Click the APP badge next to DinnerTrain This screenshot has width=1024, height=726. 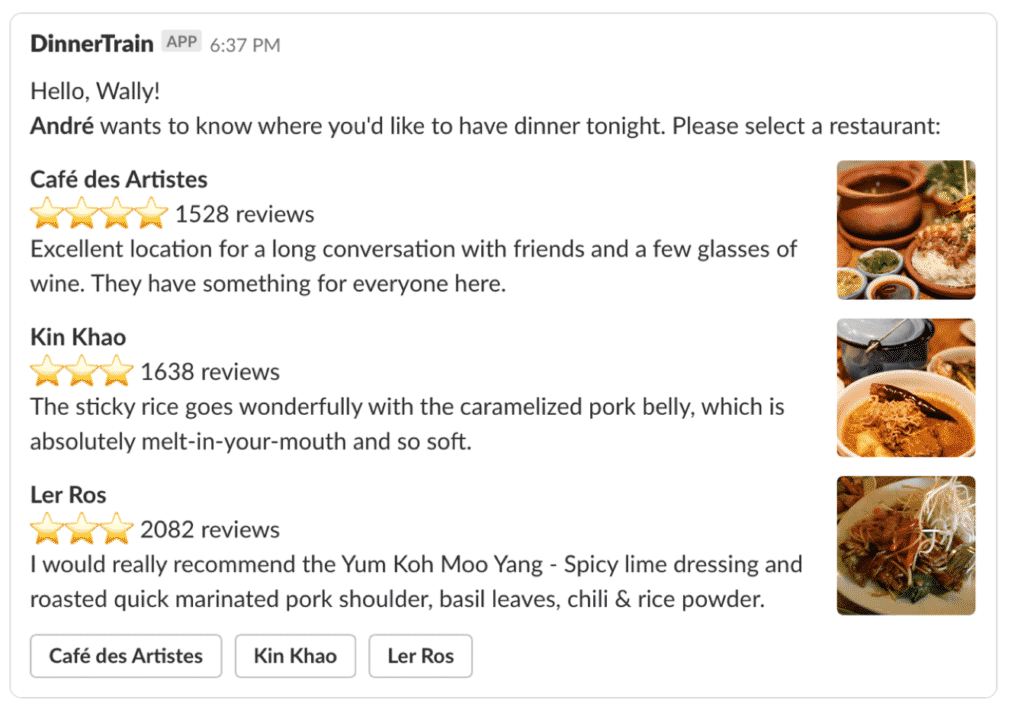[181, 42]
